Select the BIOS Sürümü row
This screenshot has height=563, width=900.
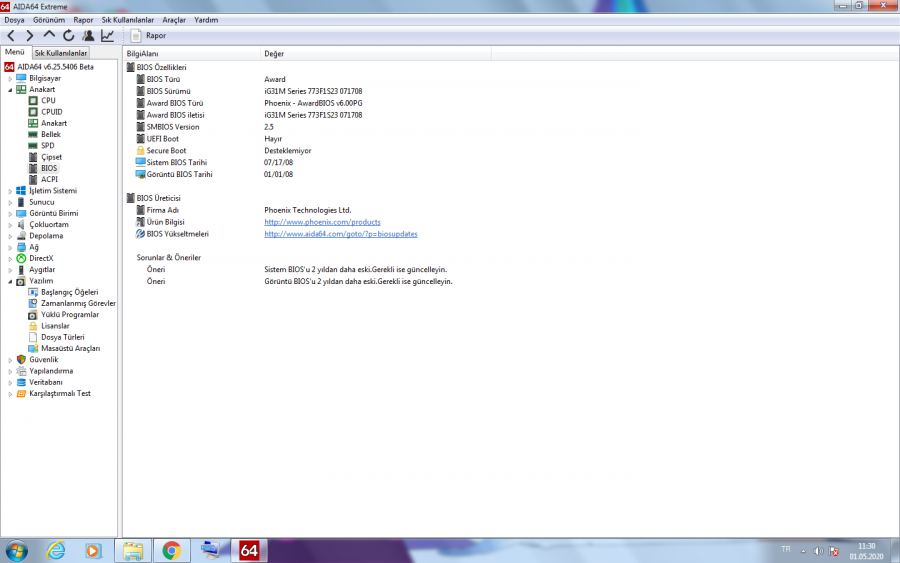[307, 91]
